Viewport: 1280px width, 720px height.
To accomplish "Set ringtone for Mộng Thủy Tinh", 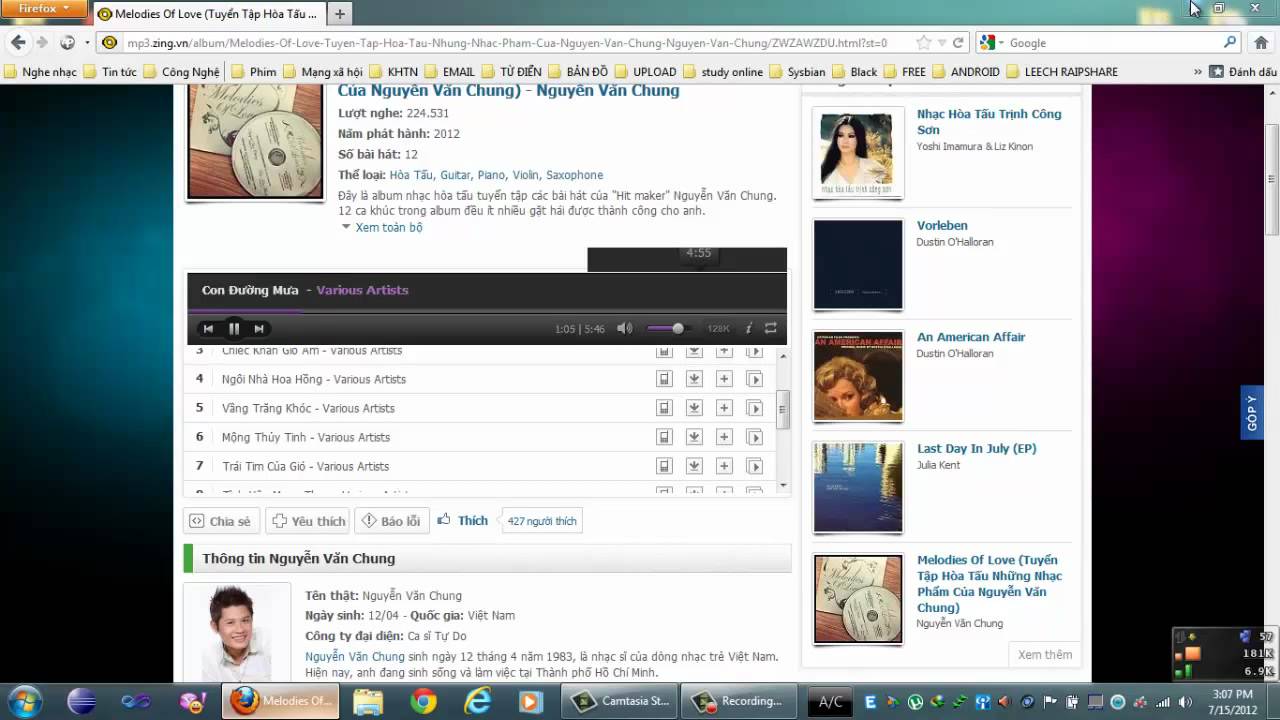I will coord(664,437).
